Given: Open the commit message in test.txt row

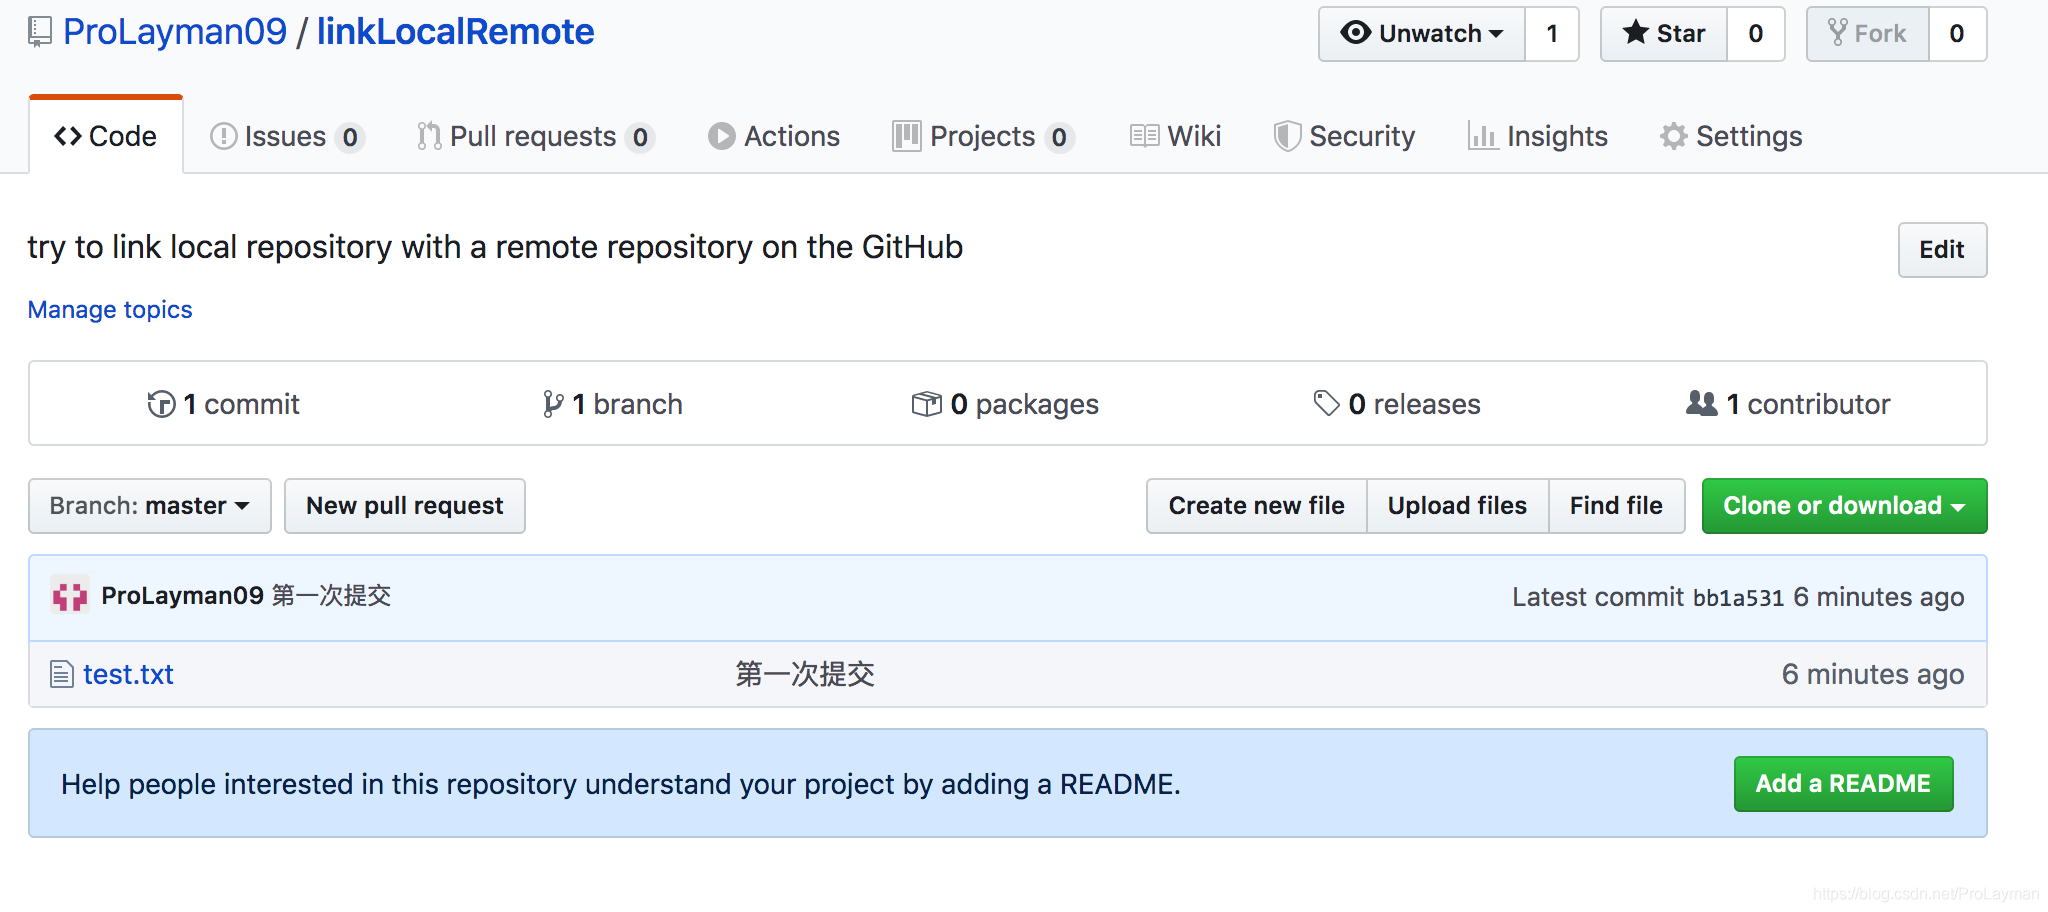Looking at the screenshot, I should (806, 675).
